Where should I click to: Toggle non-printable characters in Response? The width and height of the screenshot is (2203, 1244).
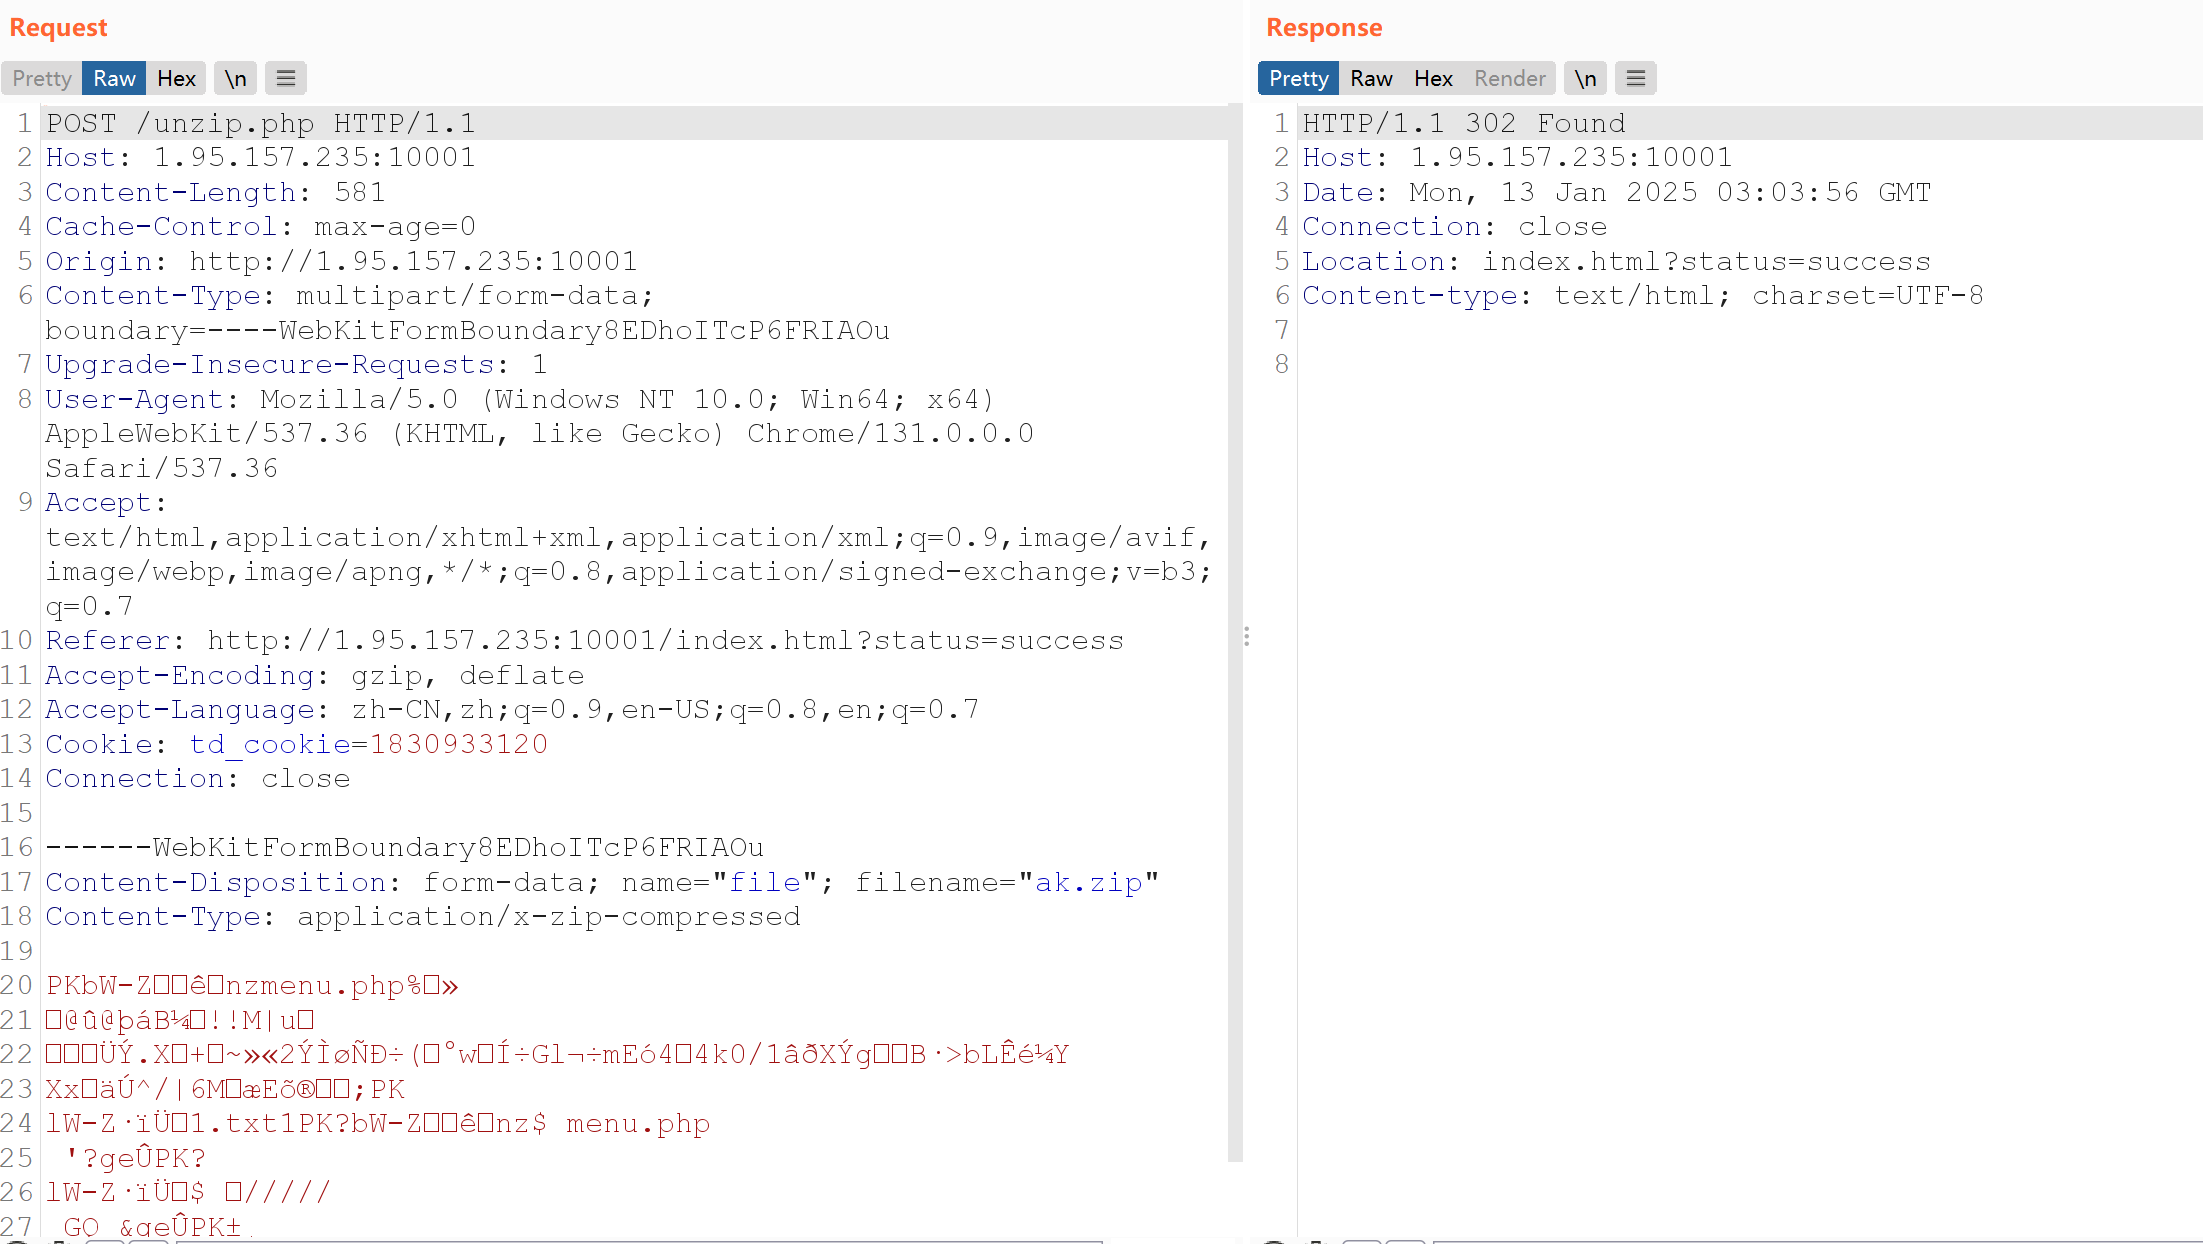pos(1585,79)
